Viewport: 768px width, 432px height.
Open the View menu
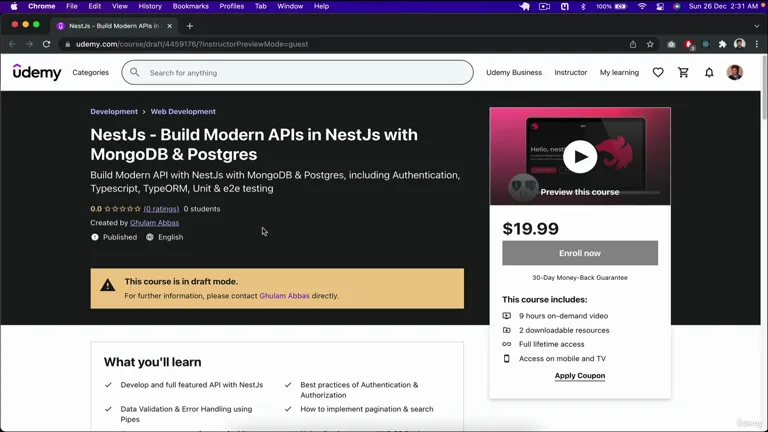(x=120, y=6)
